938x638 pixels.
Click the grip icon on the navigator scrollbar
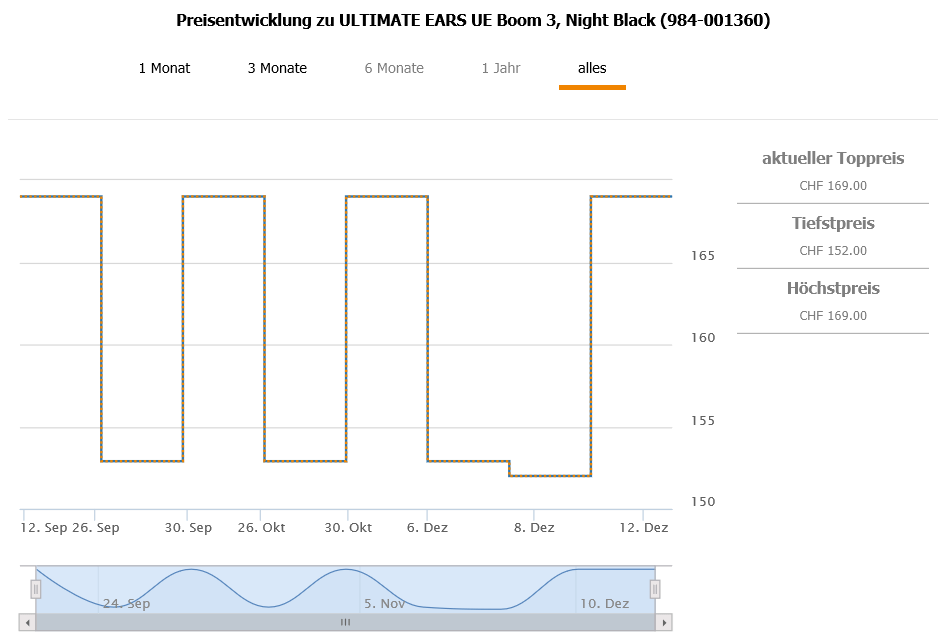click(x=345, y=622)
